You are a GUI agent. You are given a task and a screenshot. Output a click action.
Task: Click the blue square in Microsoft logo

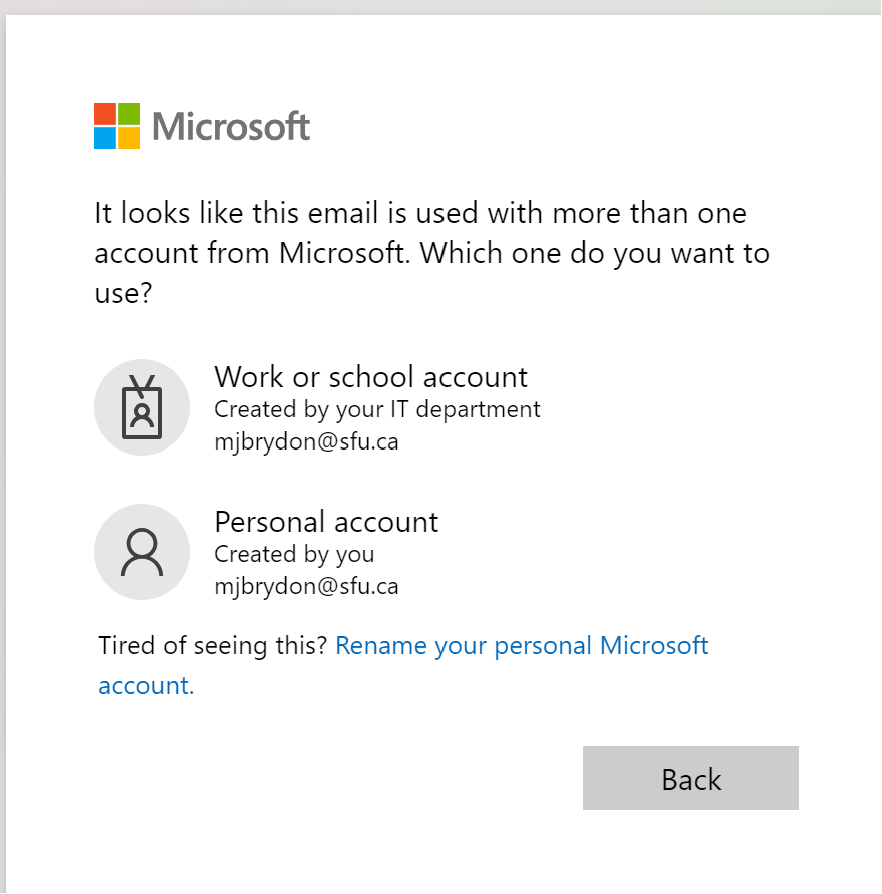[x=105, y=138]
